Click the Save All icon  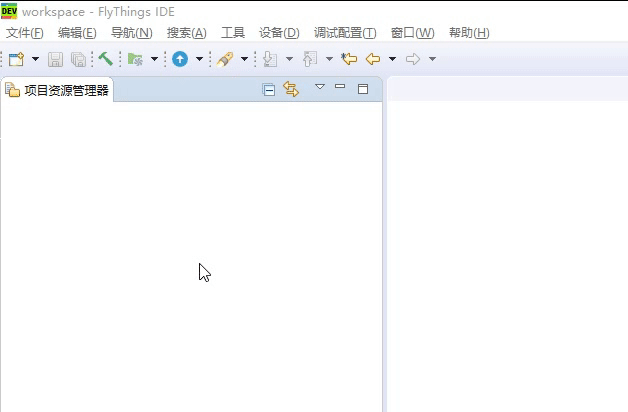pyautogui.click(x=78, y=59)
